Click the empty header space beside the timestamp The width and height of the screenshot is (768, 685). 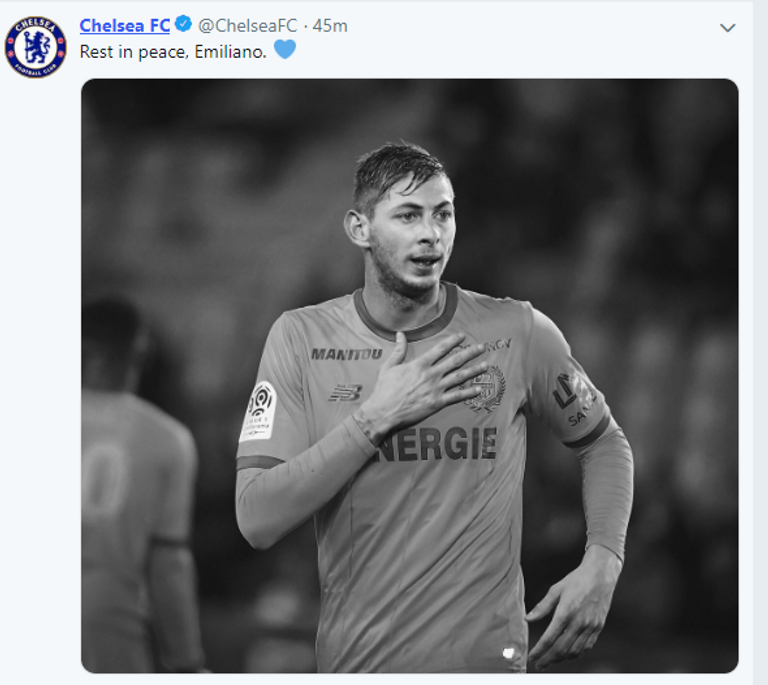coord(520,27)
